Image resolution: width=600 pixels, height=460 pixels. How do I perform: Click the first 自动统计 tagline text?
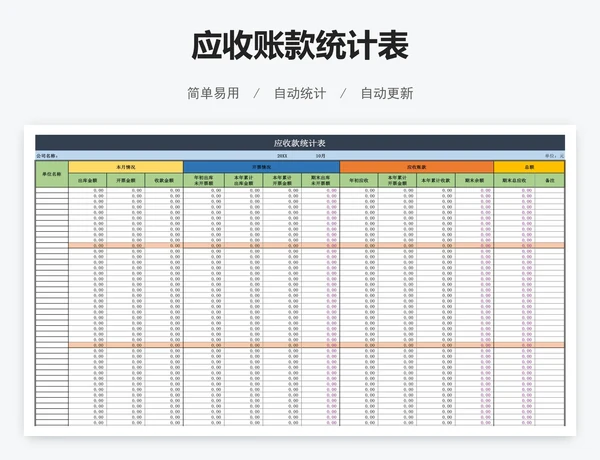tap(300, 93)
